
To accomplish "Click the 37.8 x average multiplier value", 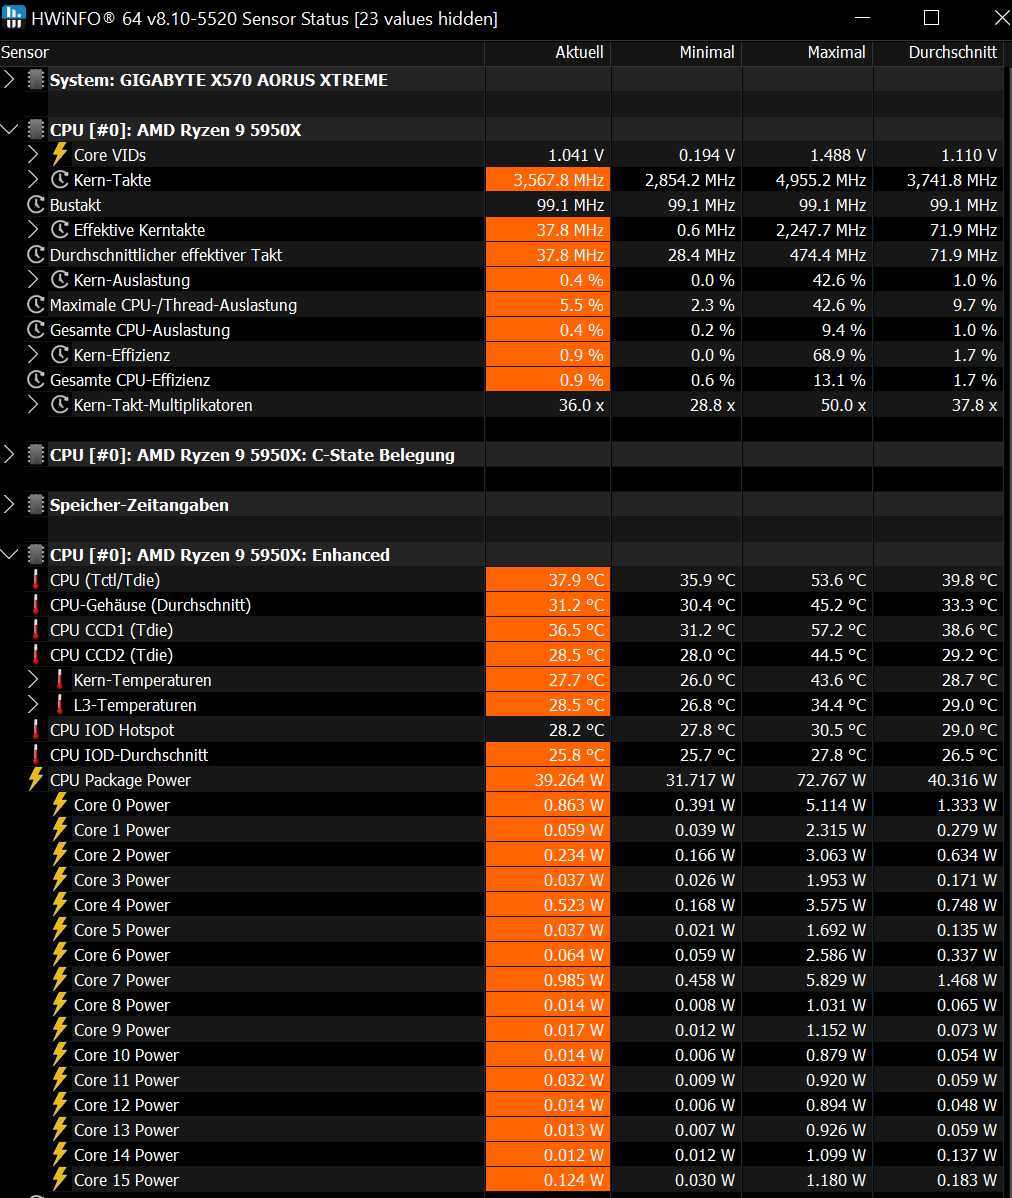I will (x=974, y=405).
